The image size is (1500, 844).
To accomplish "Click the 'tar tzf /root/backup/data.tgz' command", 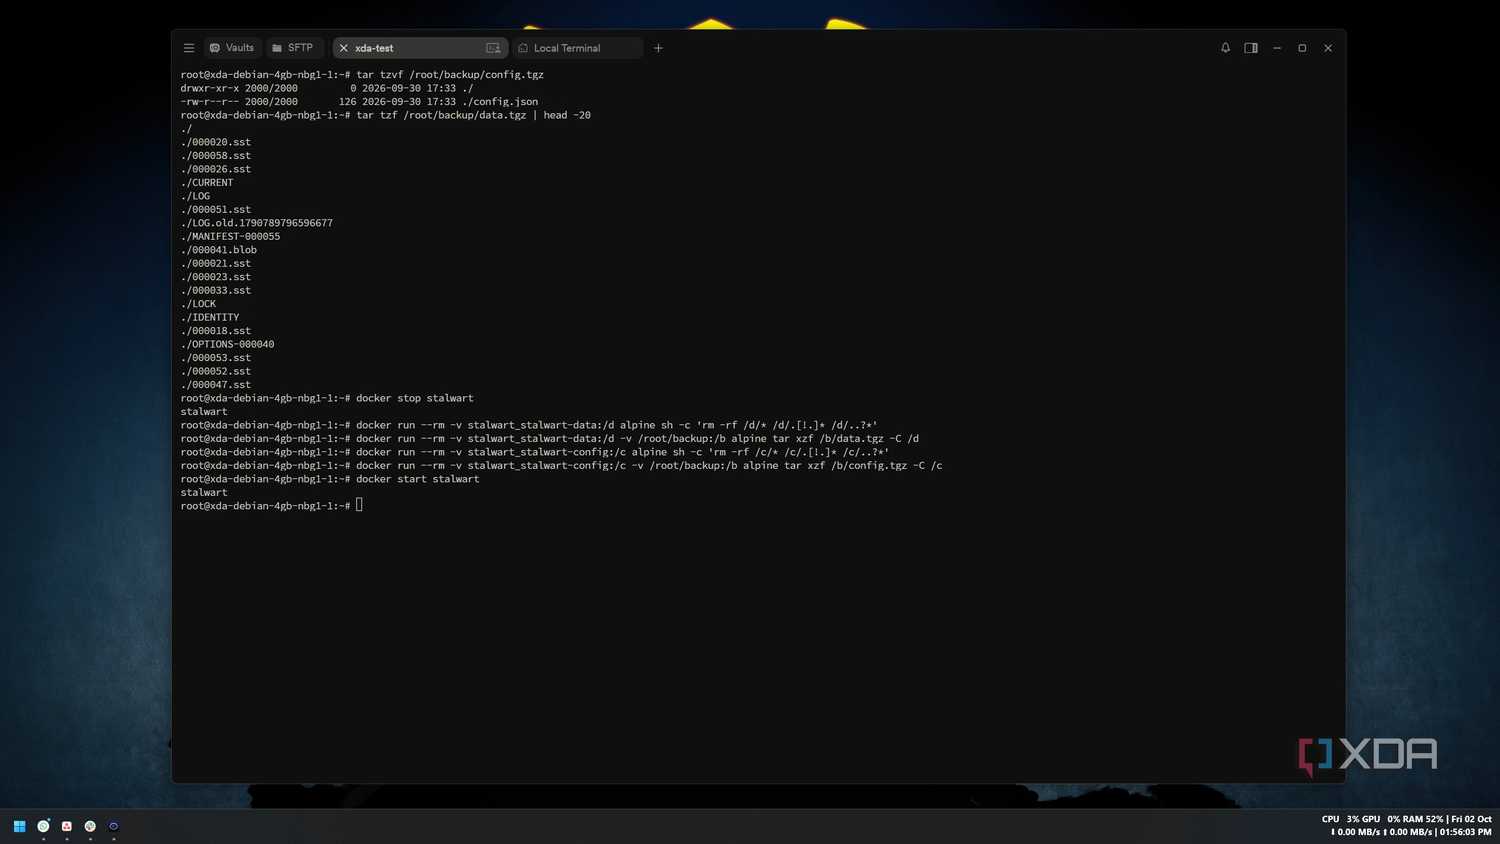I will (441, 115).
